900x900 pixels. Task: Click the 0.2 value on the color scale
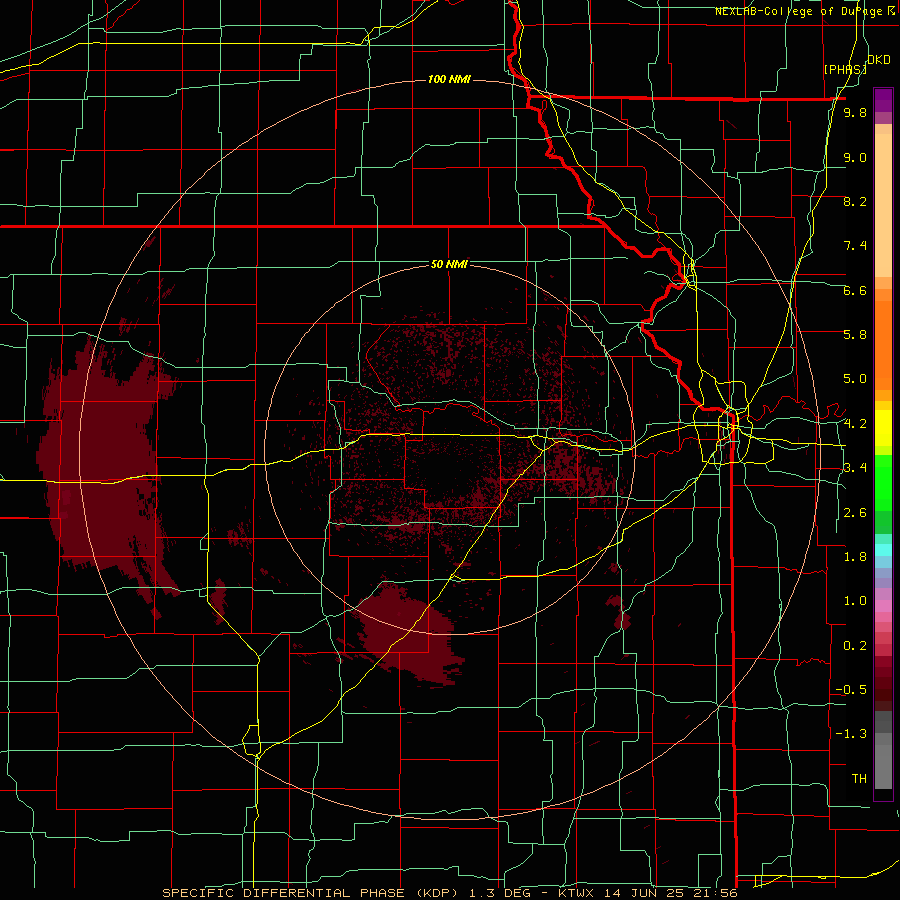[855, 646]
